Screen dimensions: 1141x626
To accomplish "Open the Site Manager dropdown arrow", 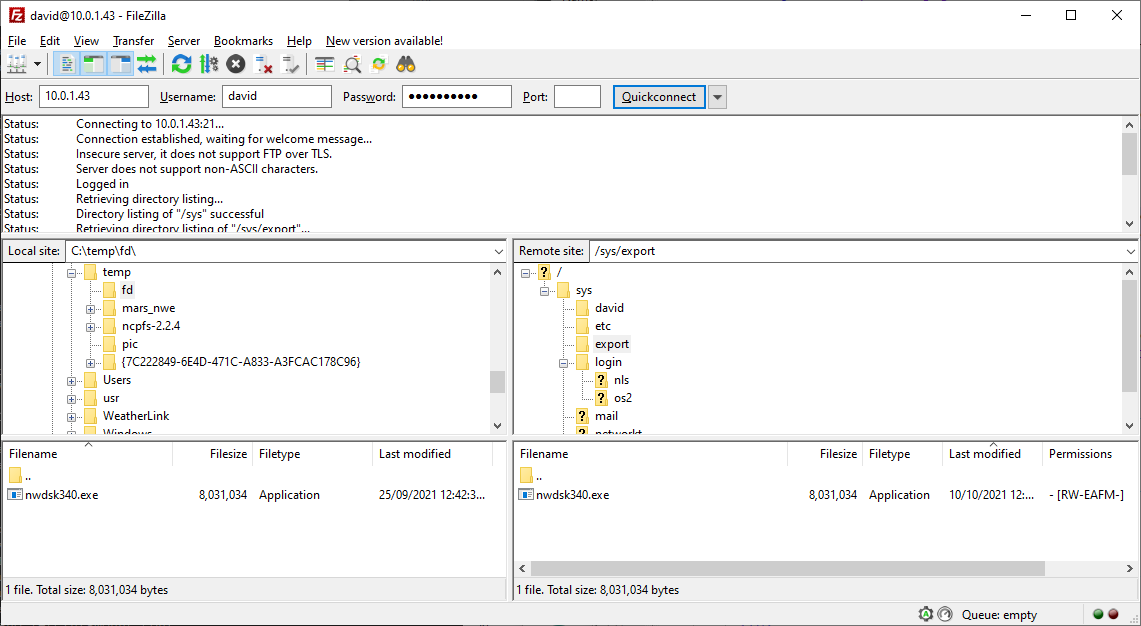I will [x=37, y=65].
